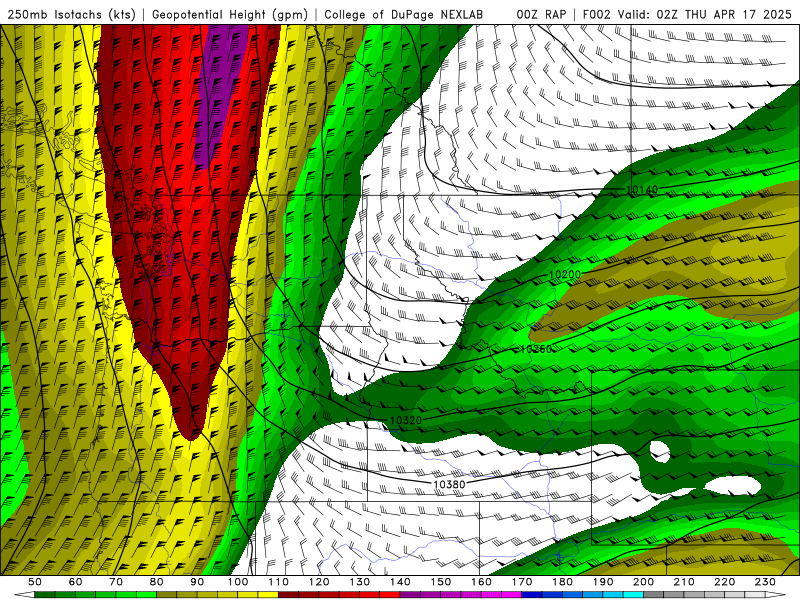Screen dimensions: 800x600
Task: Click the 170 legend label
Action: coord(522,582)
